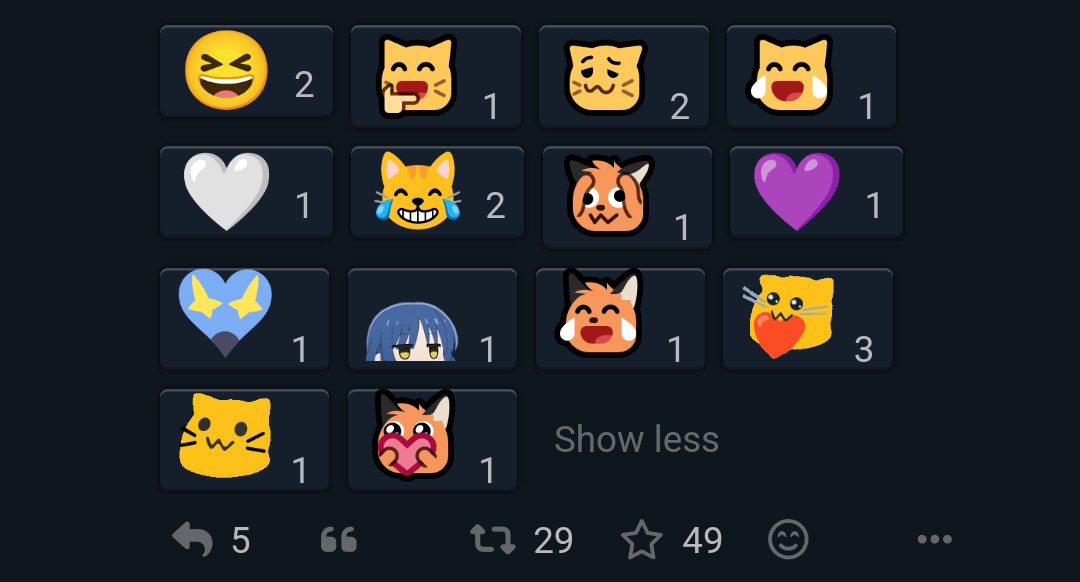React with the cat holding red heart
Screen dimensions: 1080x582
click(x=807, y=319)
